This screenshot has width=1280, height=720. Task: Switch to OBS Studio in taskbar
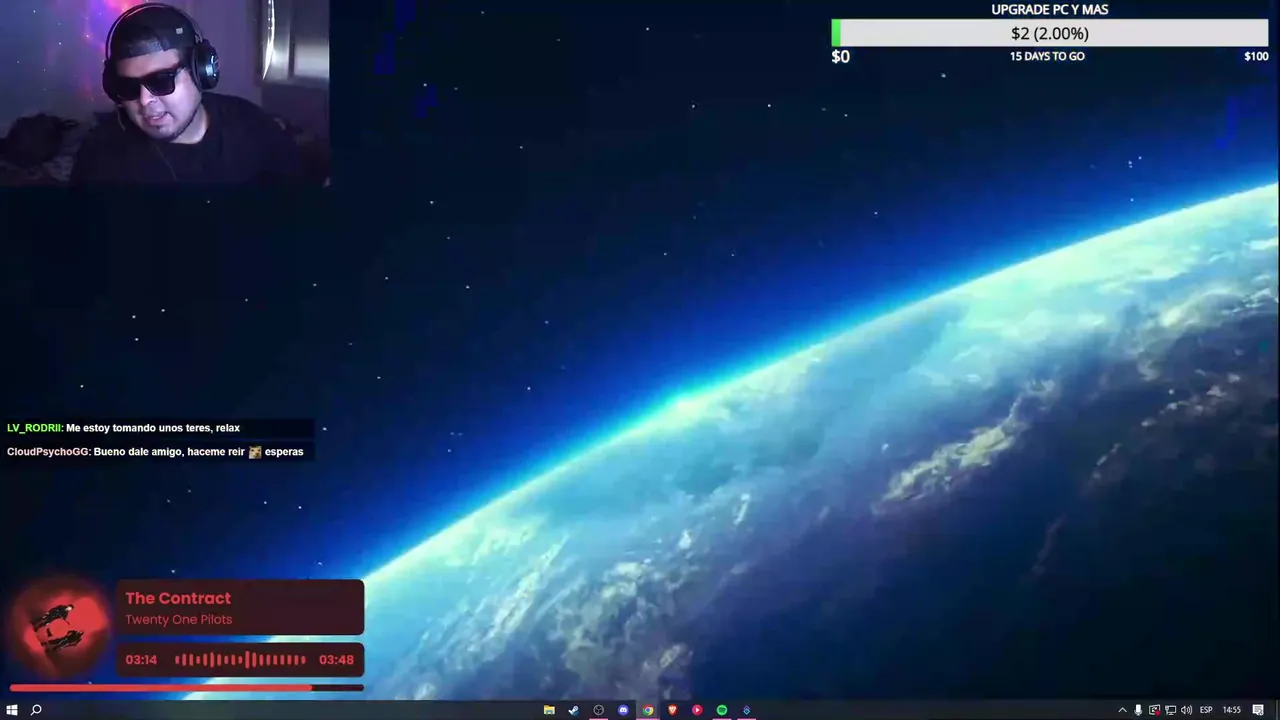coord(599,710)
